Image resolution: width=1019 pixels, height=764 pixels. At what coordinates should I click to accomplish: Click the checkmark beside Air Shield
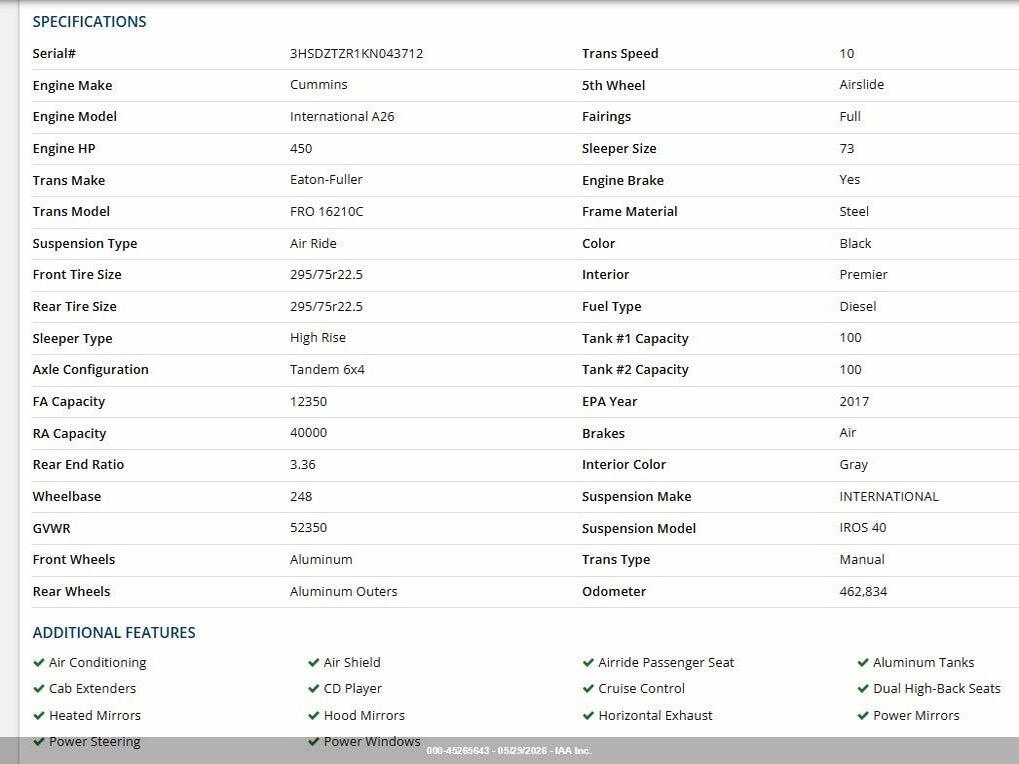tap(313, 663)
